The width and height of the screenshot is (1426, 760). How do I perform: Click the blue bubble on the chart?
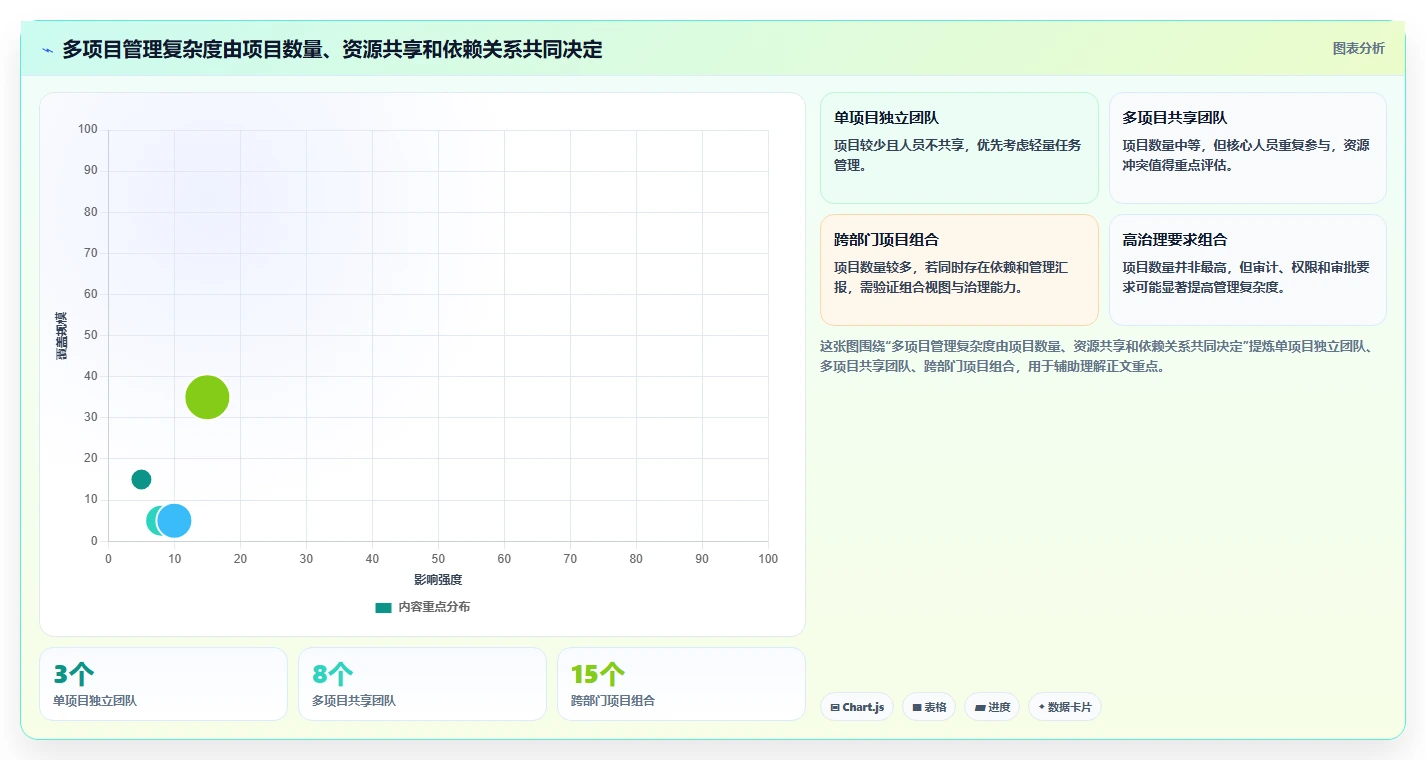pyautogui.click(x=174, y=520)
